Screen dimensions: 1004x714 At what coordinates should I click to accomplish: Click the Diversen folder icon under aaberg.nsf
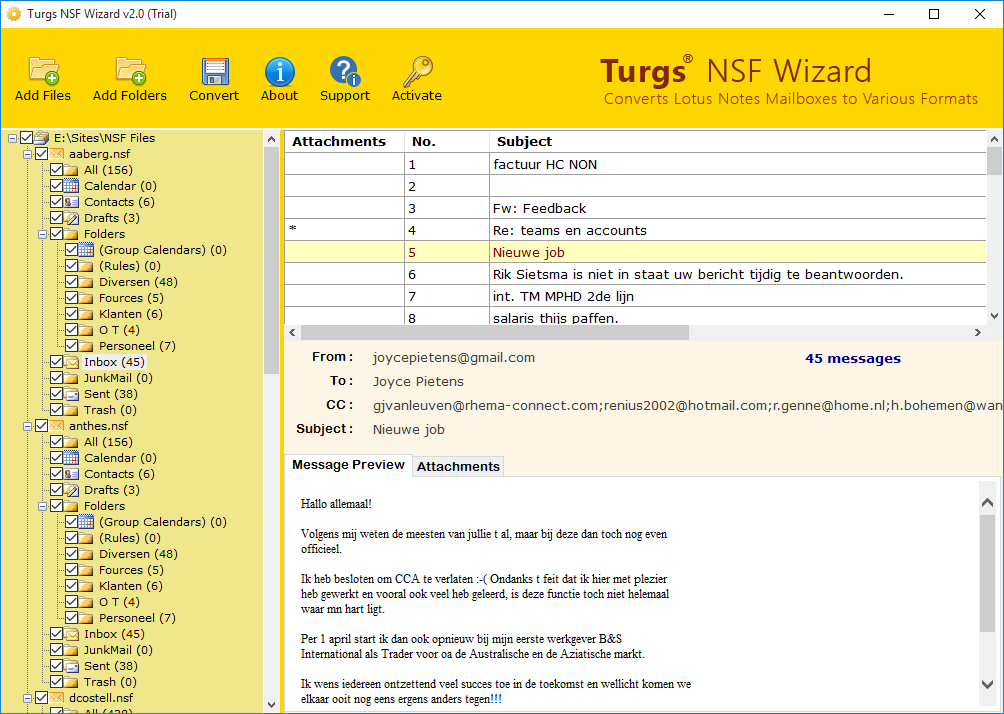[x=86, y=282]
